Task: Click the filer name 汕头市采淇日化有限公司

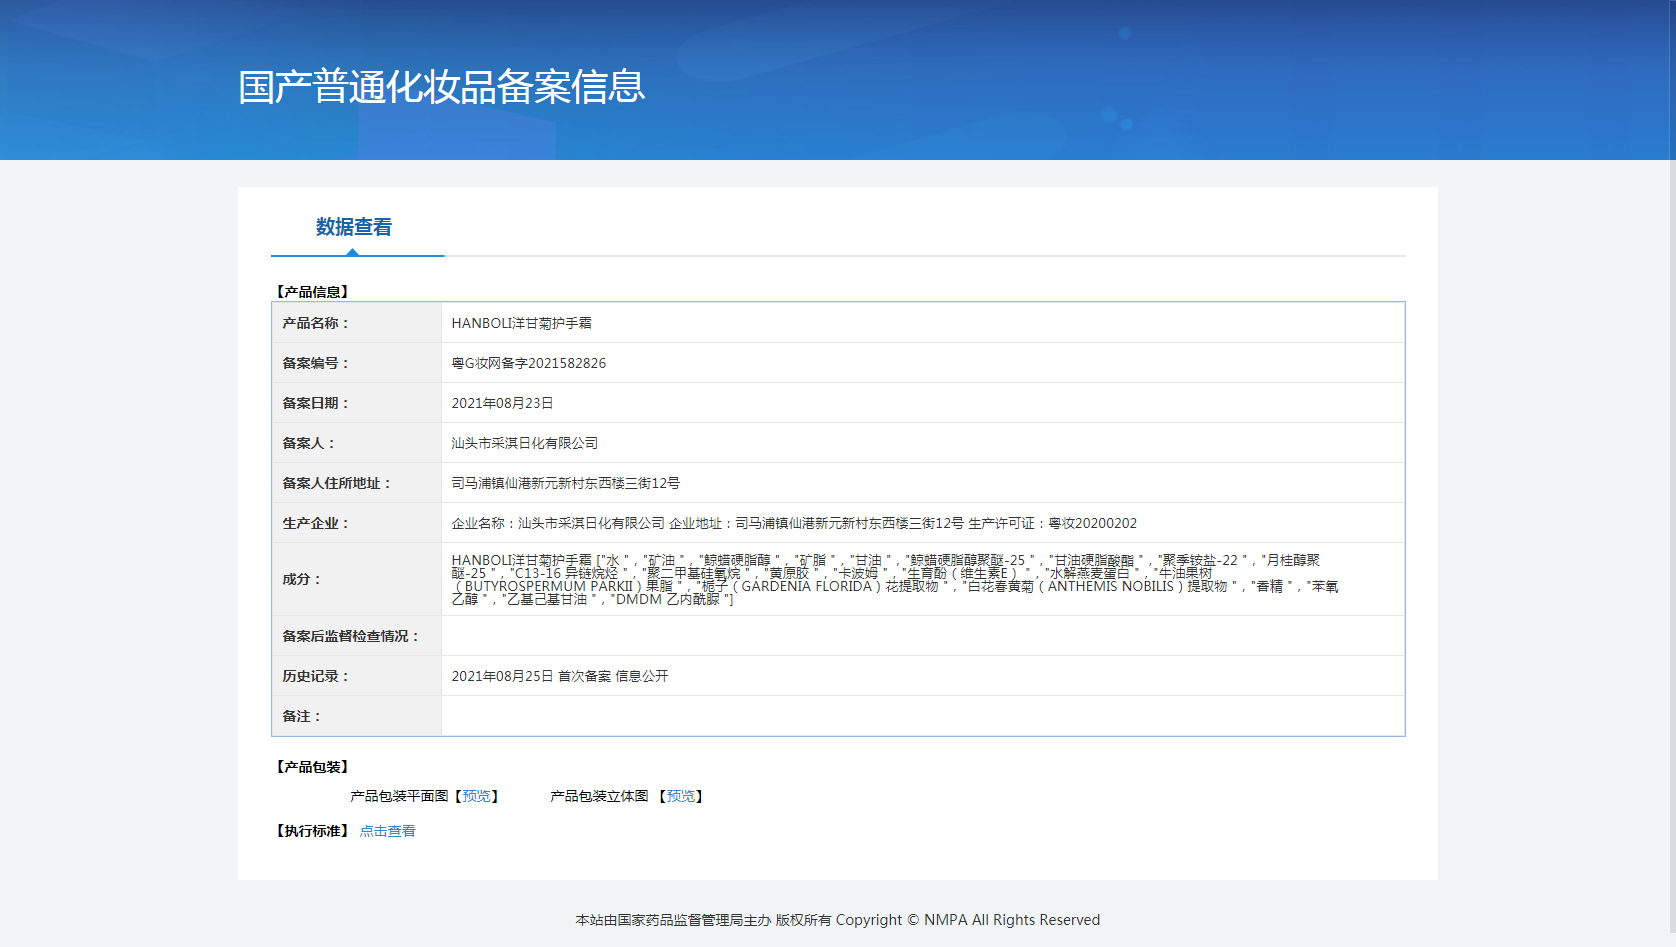Action: 524,443
